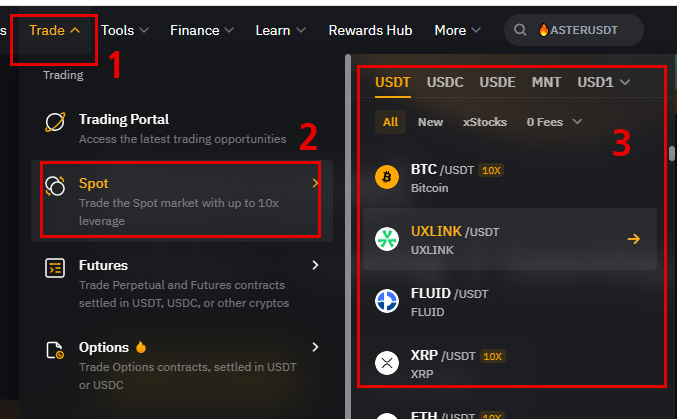This screenshot has width=677, height=419.
Task: Open the Finance dropdown menu
Action: [202, 30]
